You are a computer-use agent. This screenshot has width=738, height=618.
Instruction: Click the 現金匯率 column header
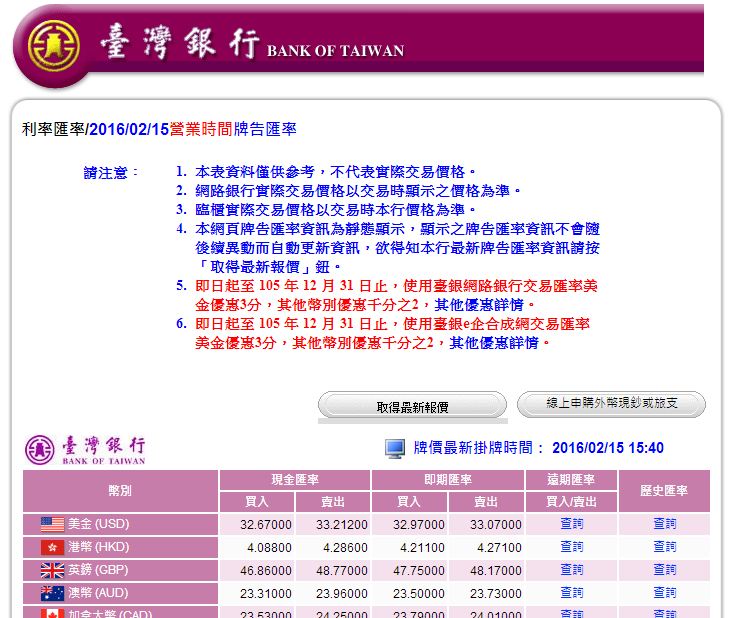pyautogui.click(x=295, y=480)
